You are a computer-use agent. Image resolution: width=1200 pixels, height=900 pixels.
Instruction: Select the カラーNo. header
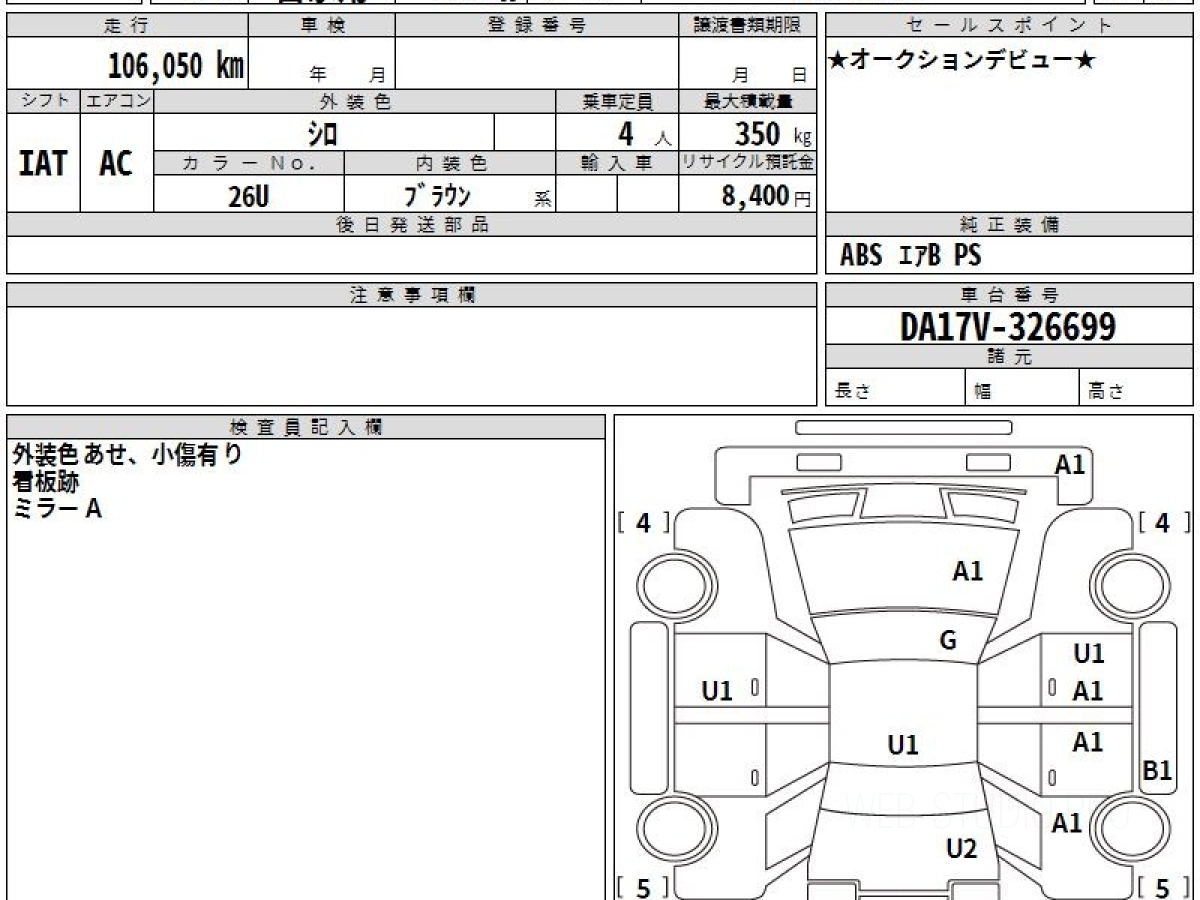point(249,163)
